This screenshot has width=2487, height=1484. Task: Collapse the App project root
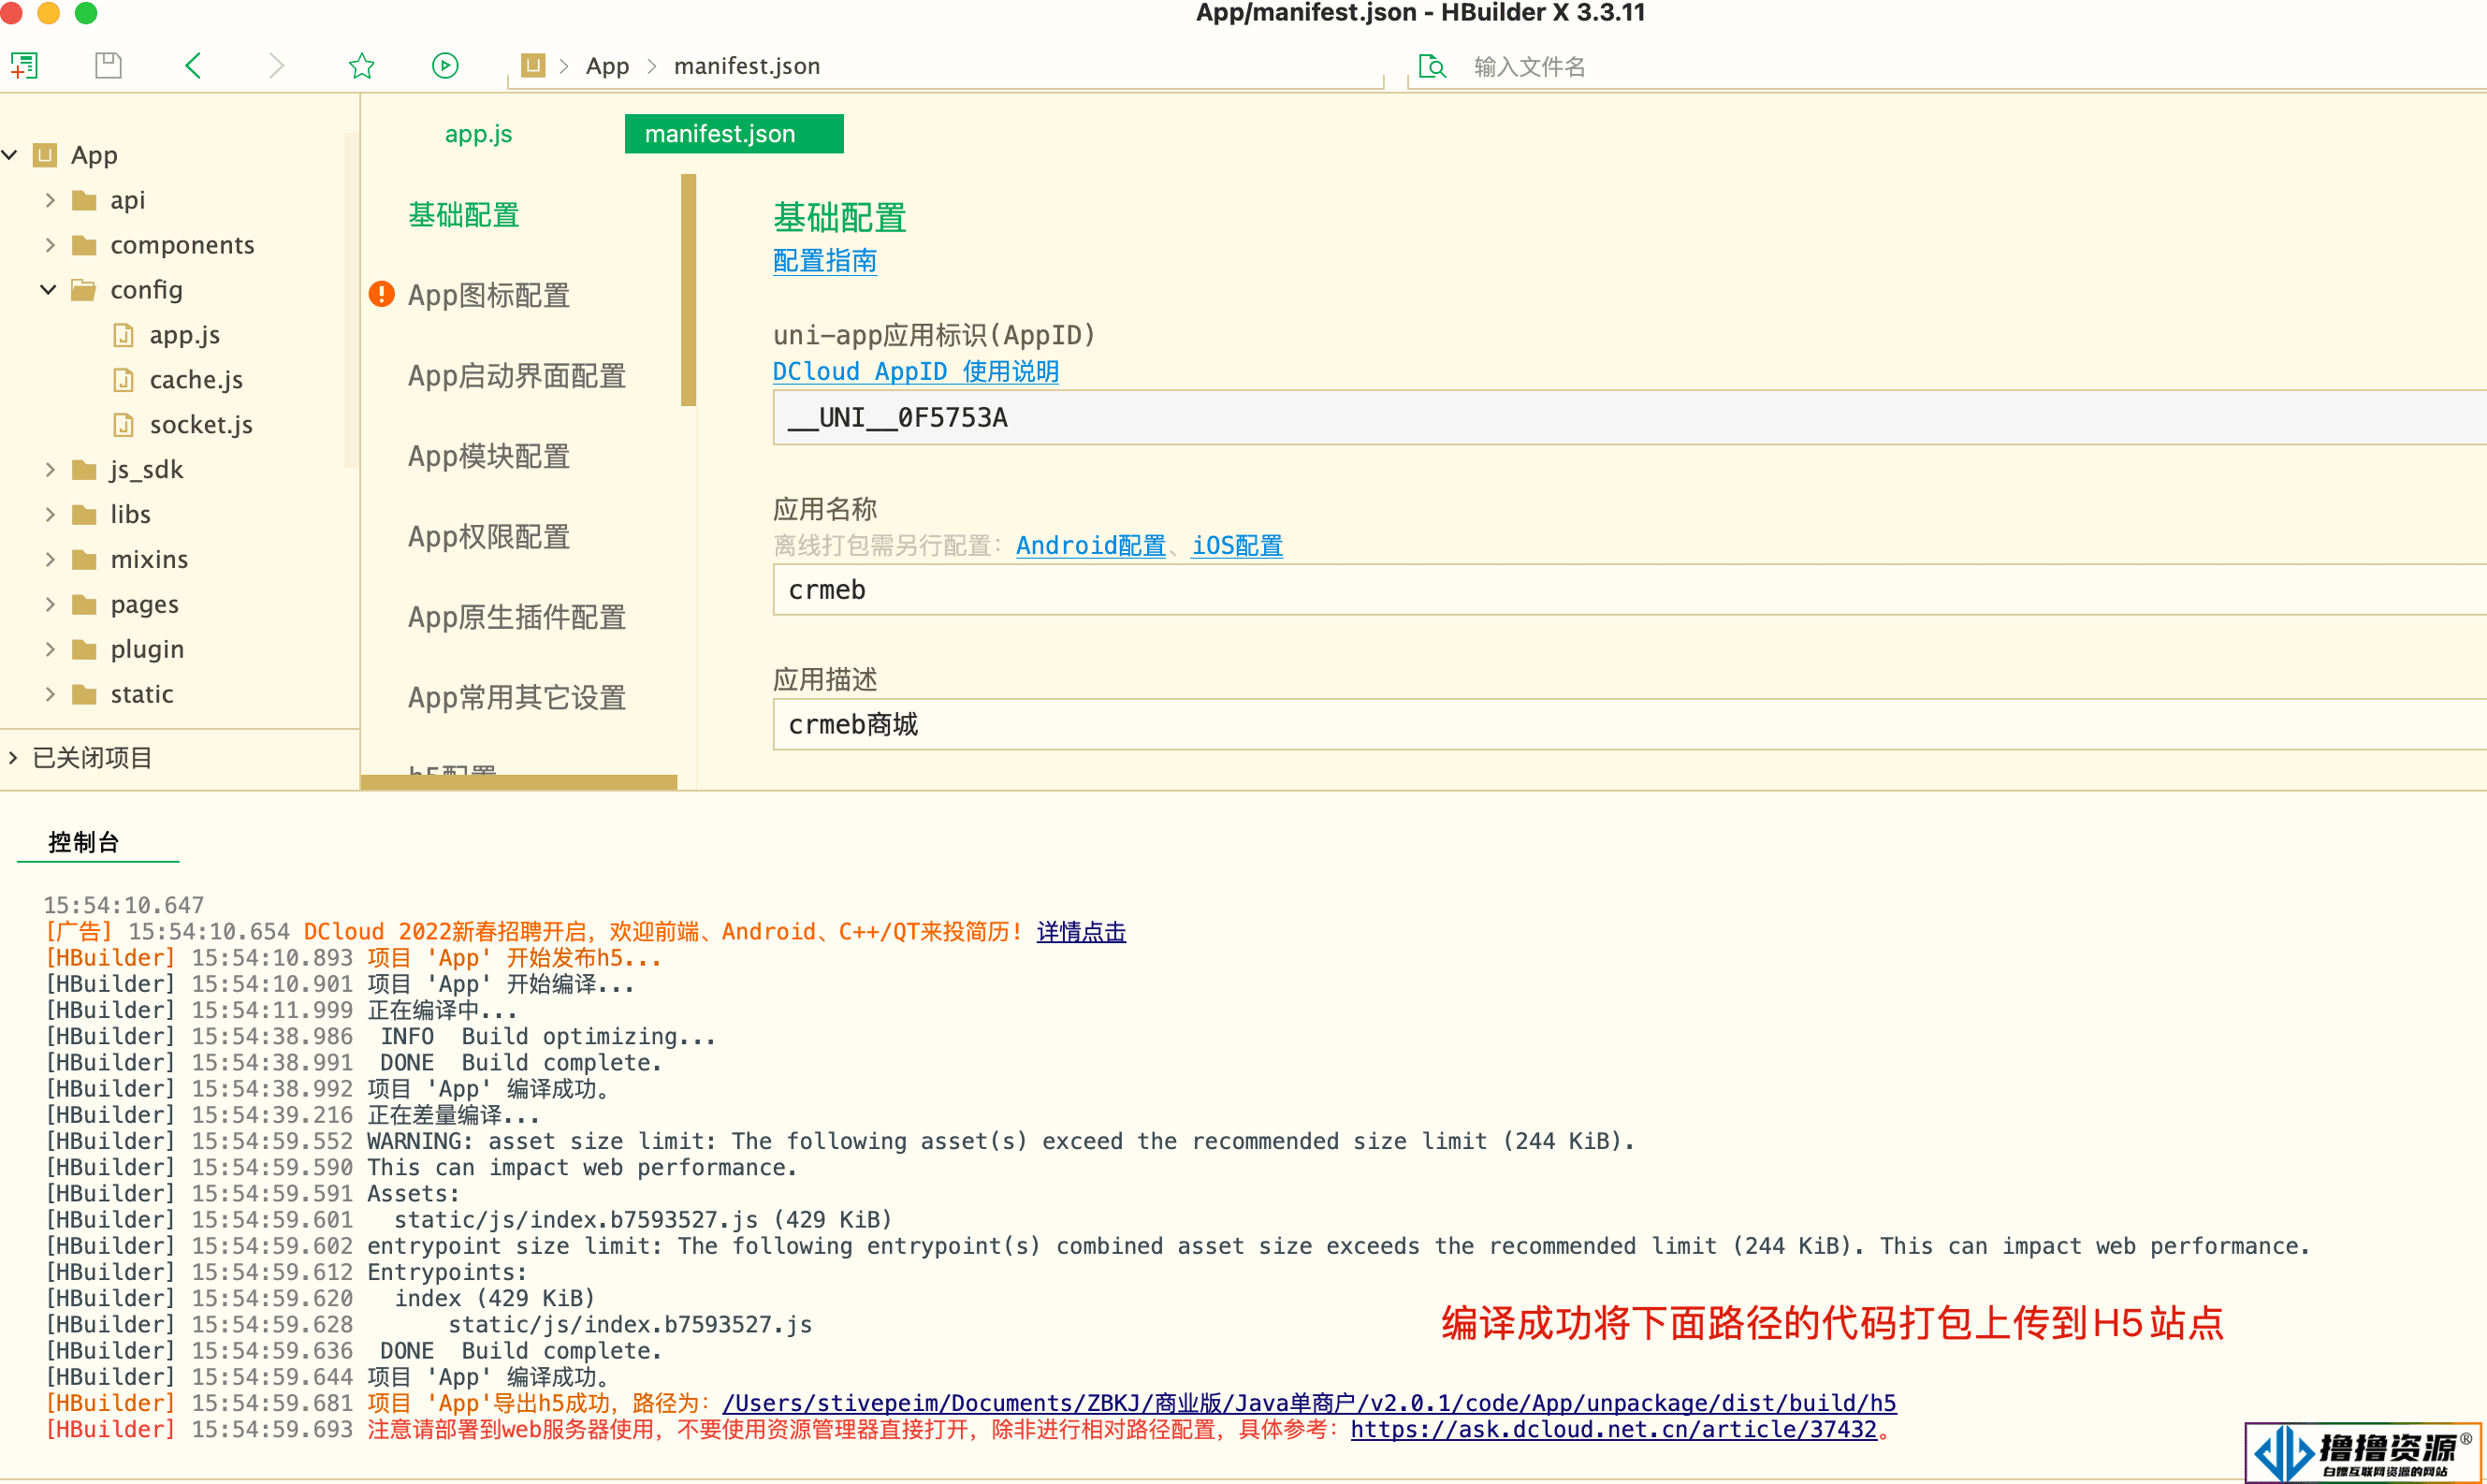(10, 155)
